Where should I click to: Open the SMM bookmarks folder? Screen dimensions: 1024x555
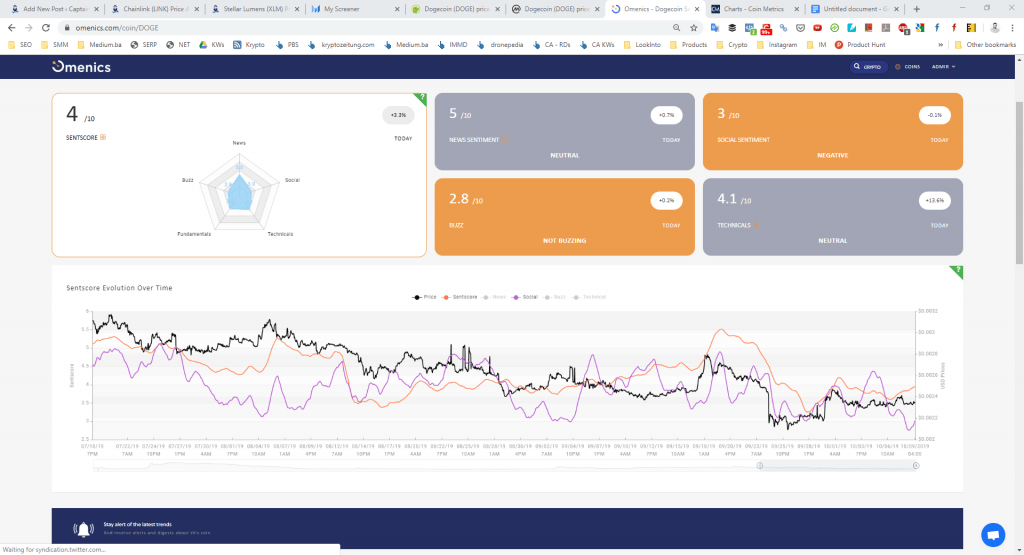(x=54, y=45)
